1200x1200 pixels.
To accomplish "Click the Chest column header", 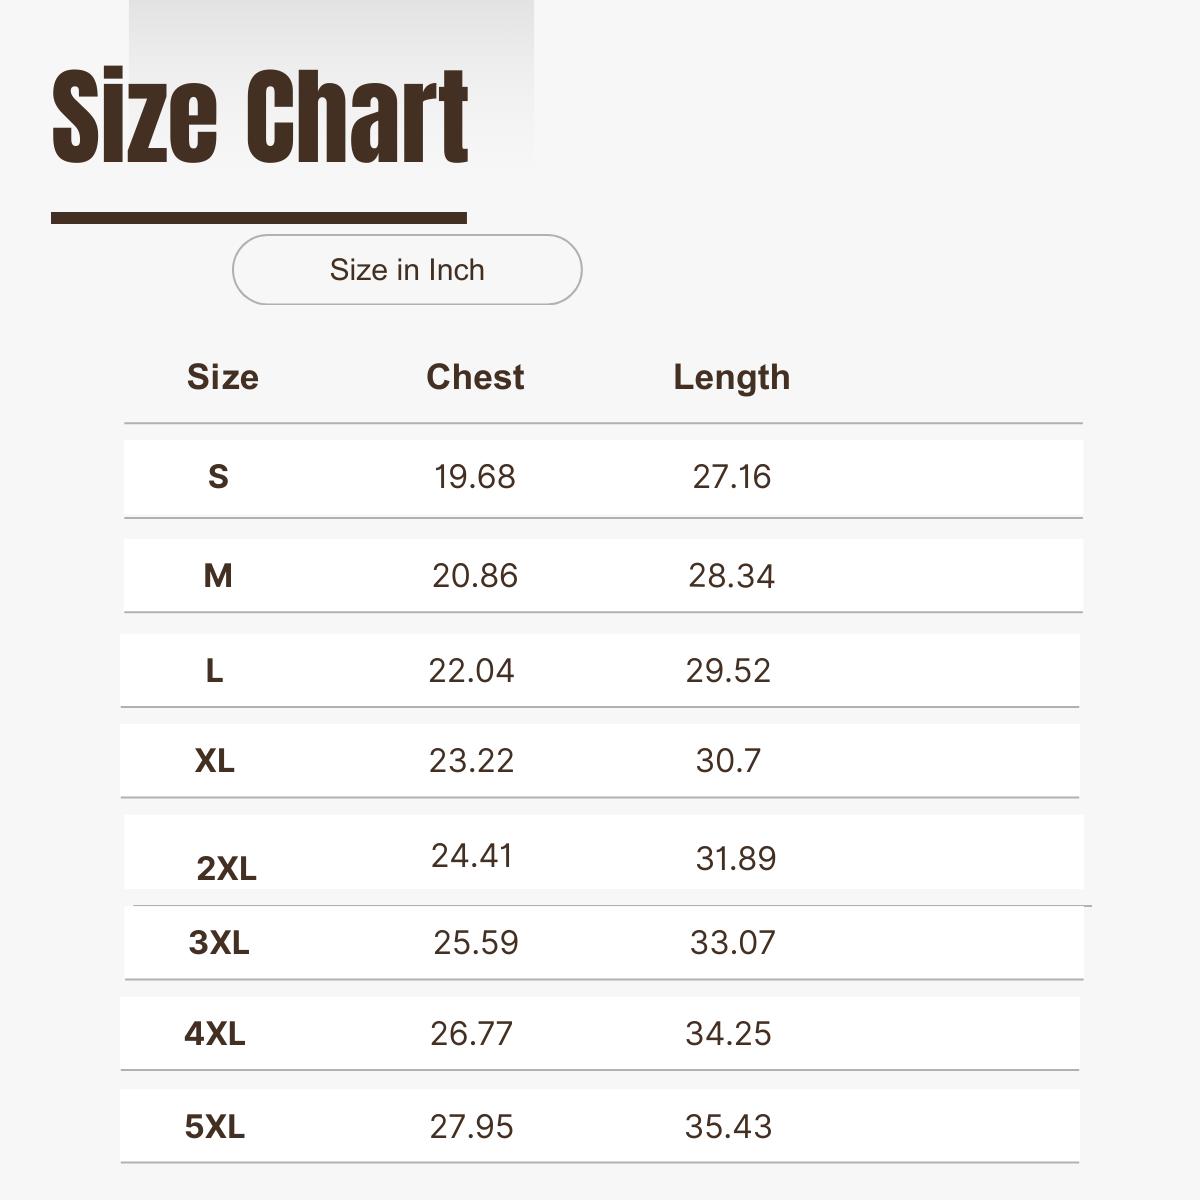I will (475, 377).
